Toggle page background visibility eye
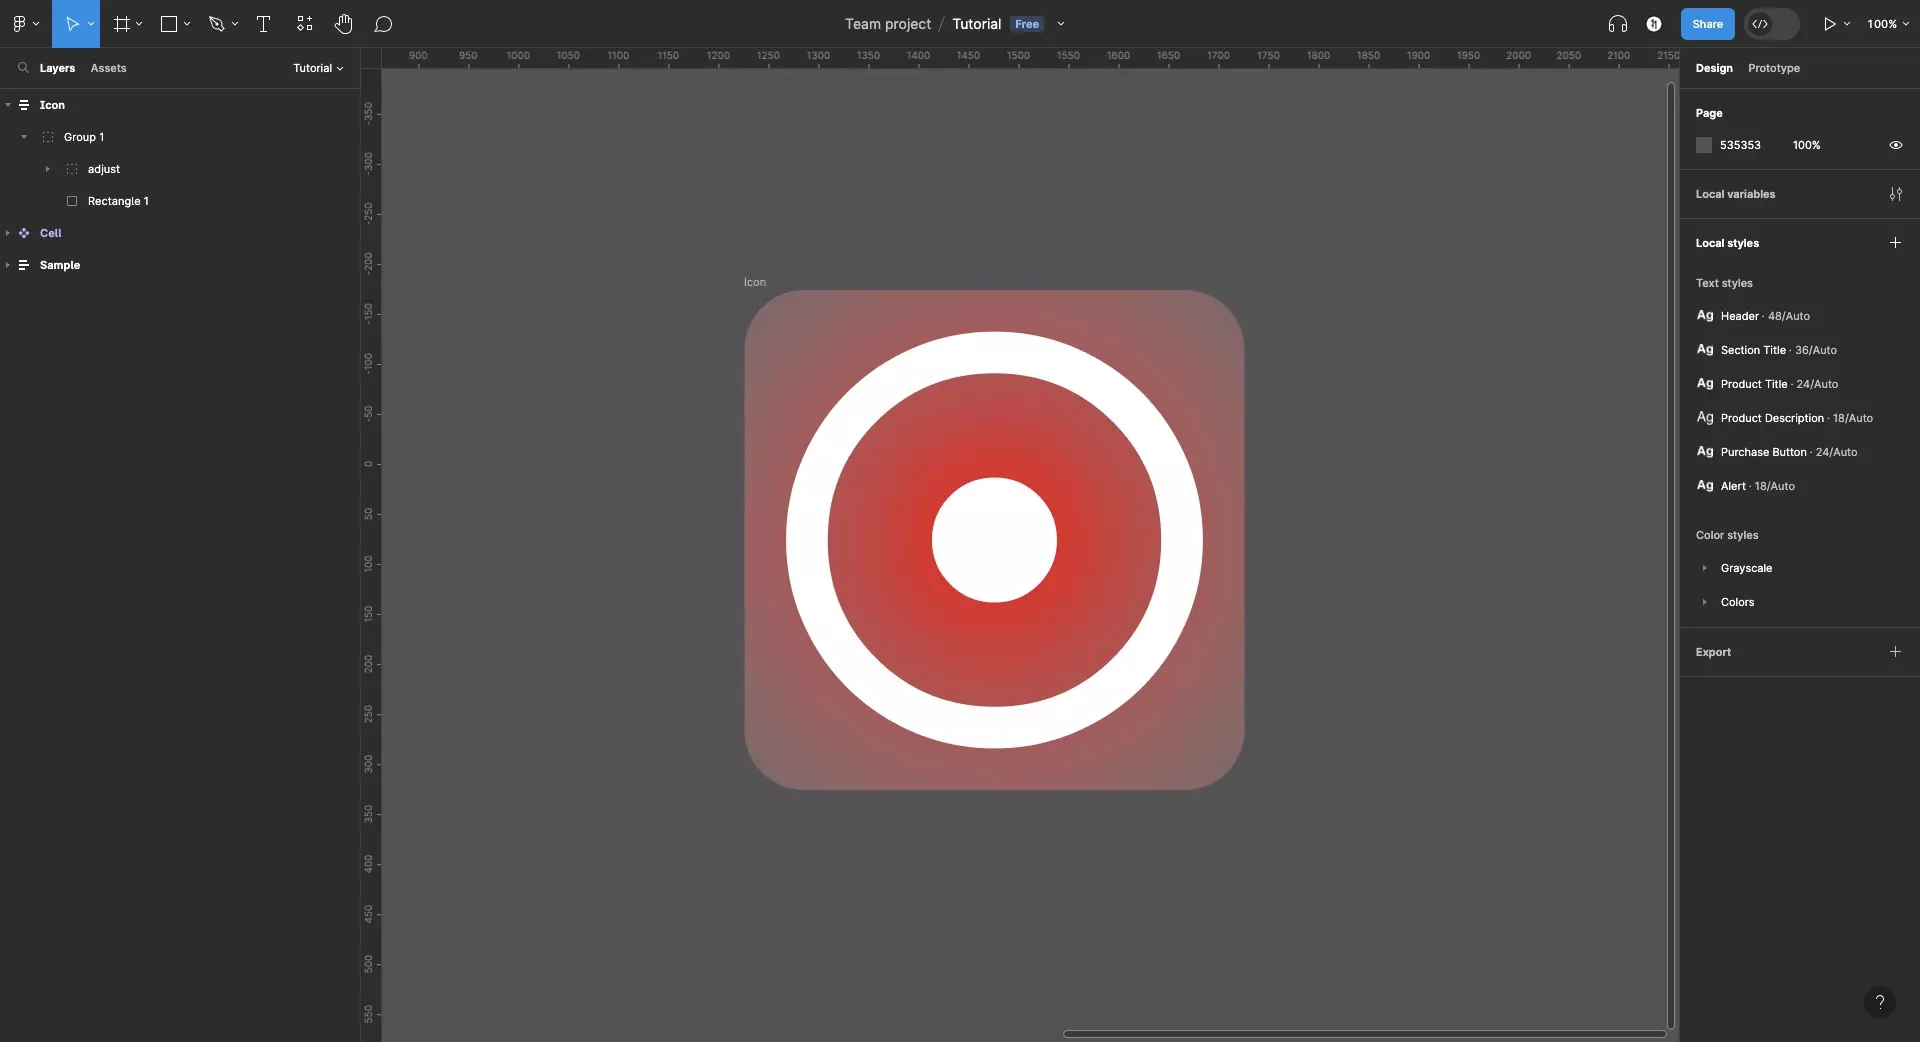 coord(1896,145)
